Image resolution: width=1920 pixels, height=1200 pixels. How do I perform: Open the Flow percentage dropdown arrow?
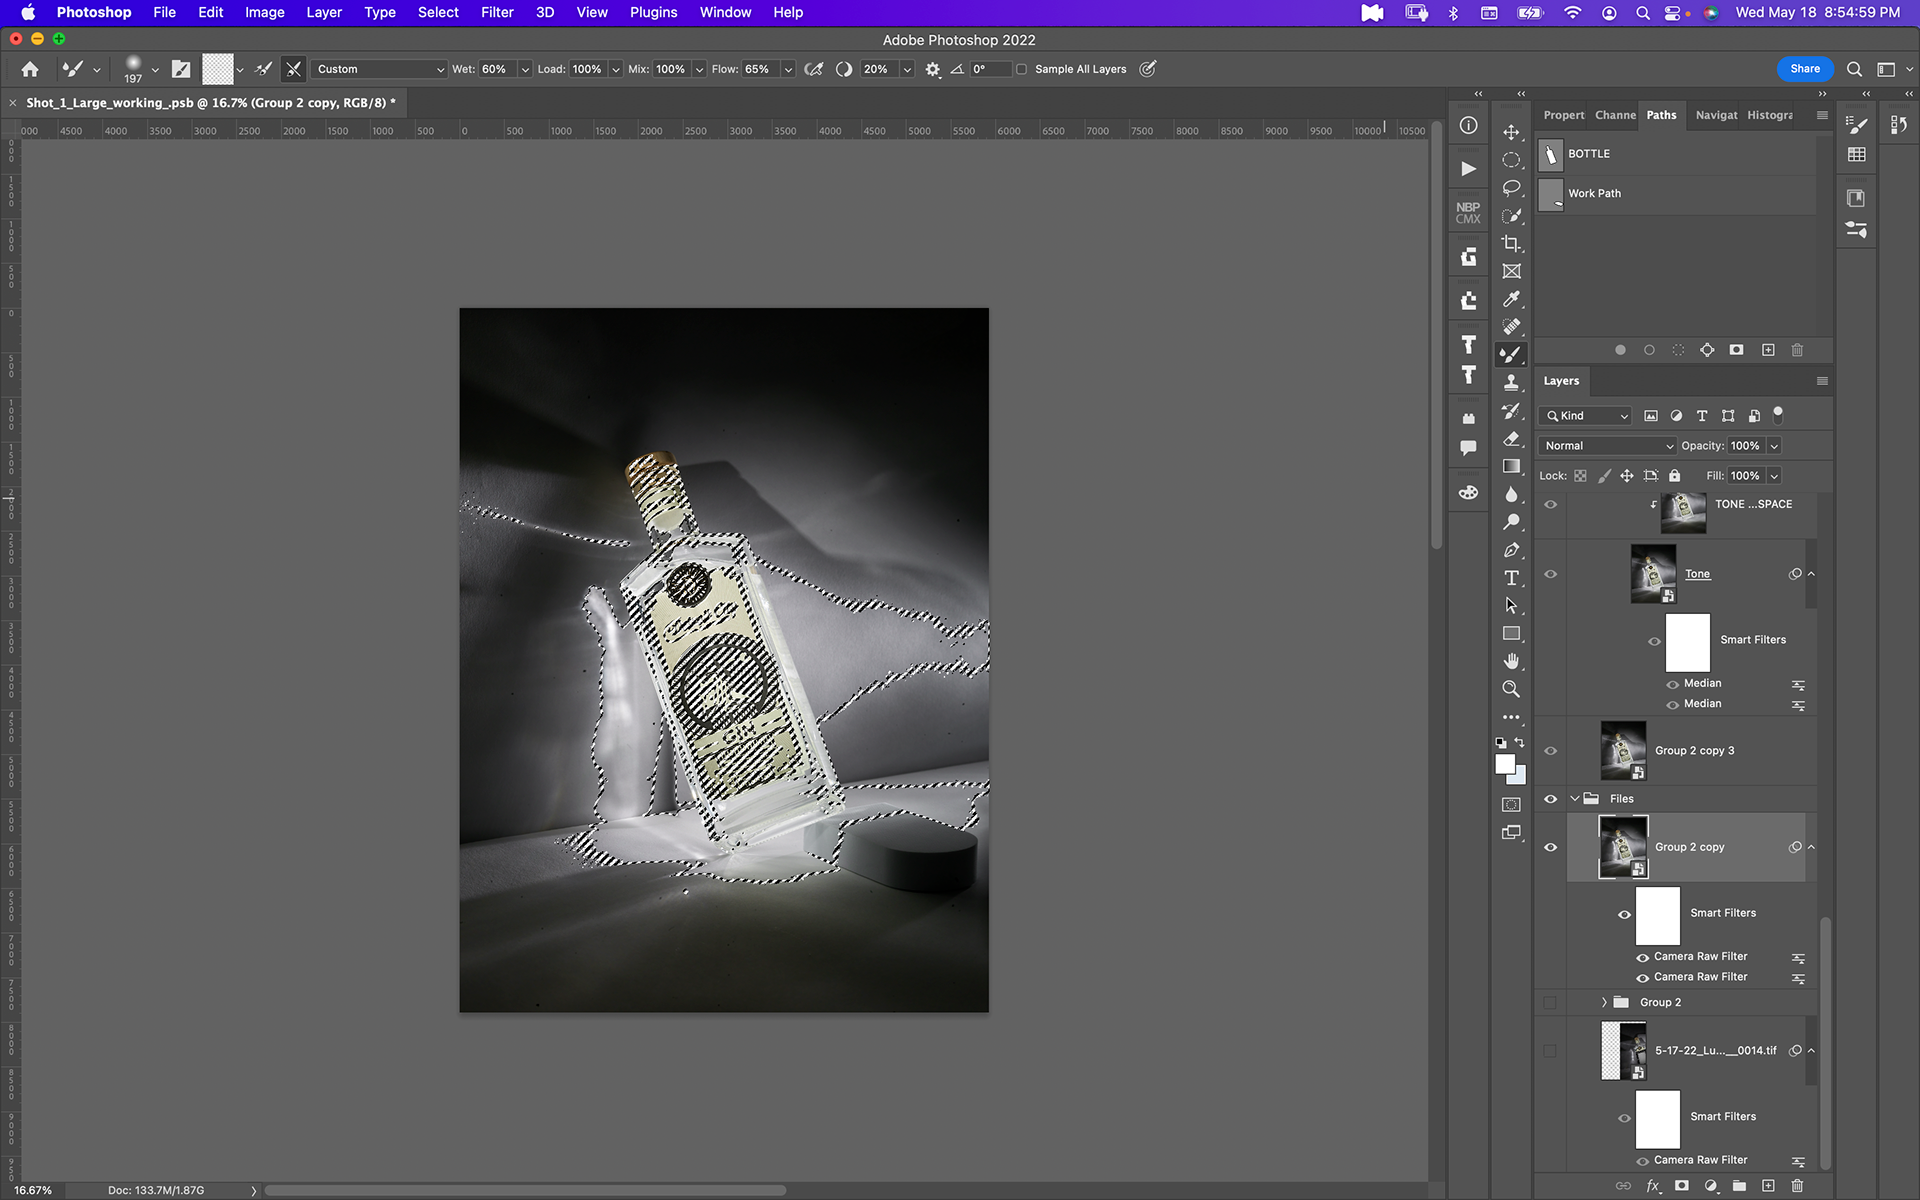click(788, 69)
